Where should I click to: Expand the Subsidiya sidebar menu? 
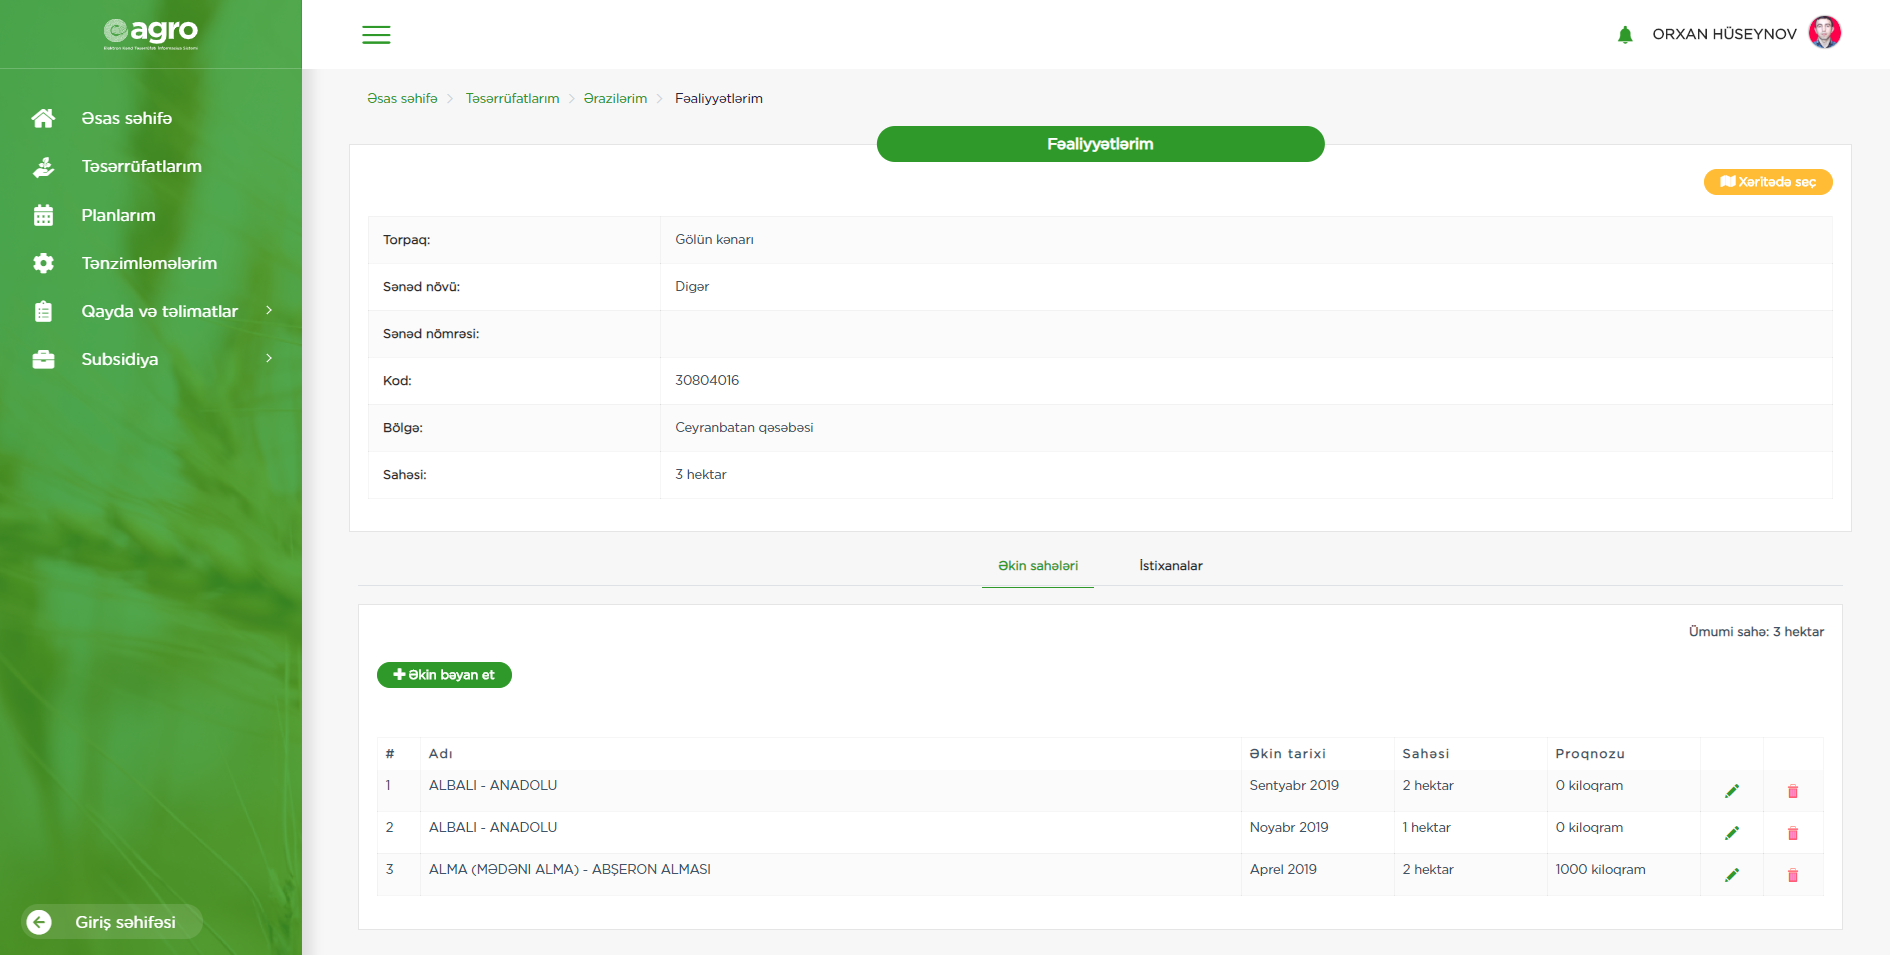click(268, 359)
